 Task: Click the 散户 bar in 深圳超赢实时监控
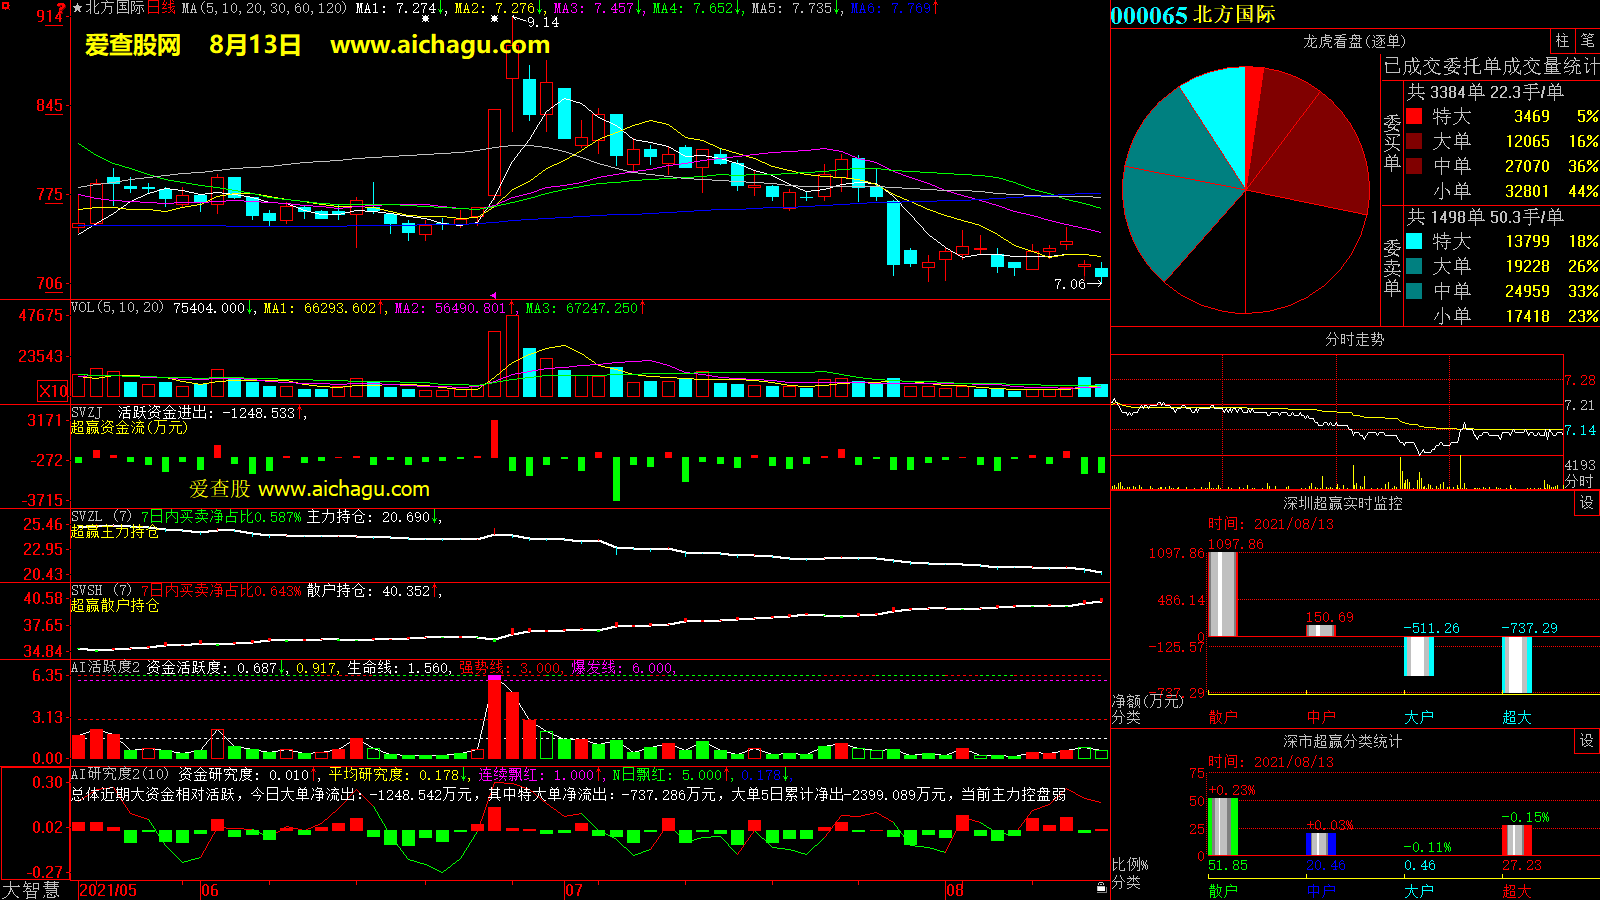coord(1222,594)
